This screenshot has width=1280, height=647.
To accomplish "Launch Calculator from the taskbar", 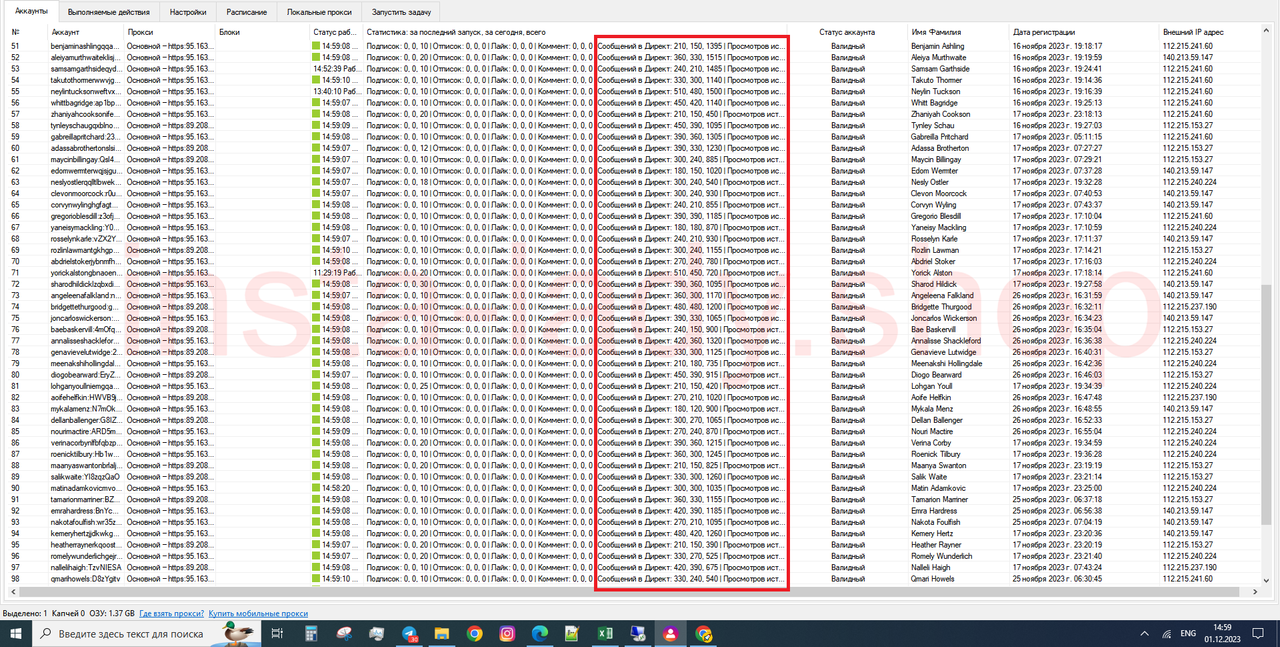I will point(311,633).
